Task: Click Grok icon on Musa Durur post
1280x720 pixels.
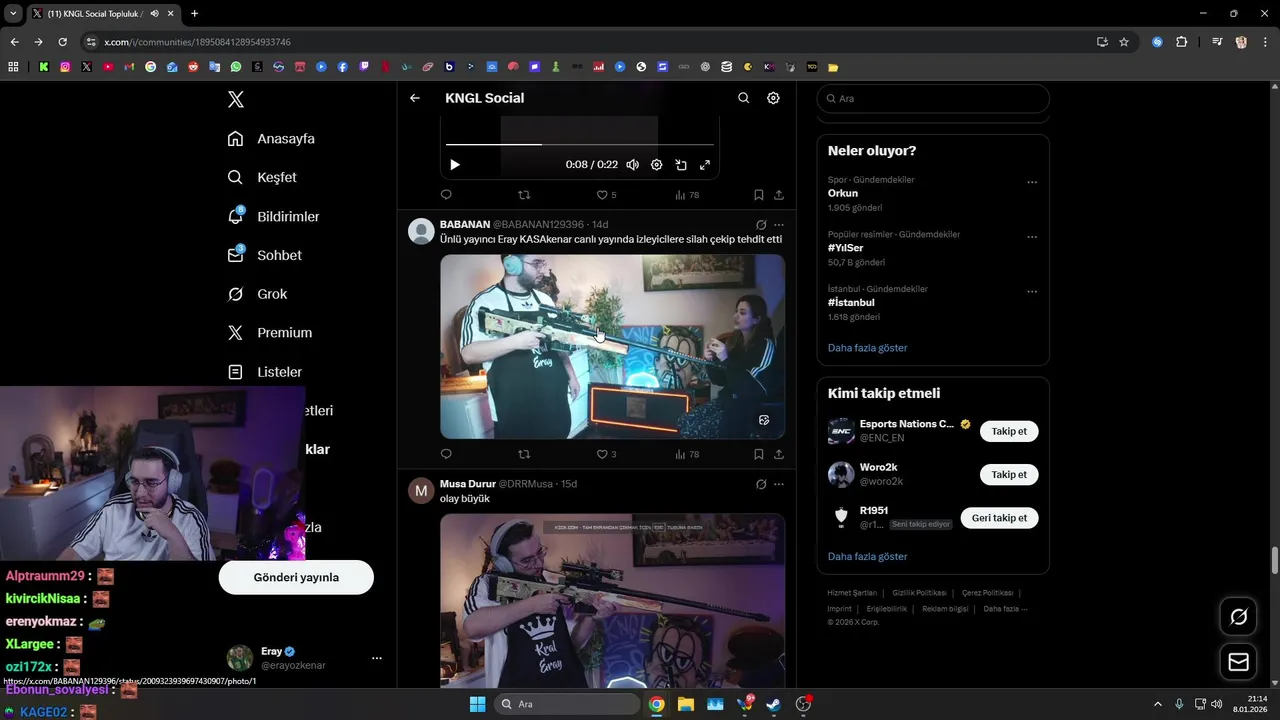Action: click(761, 484)
